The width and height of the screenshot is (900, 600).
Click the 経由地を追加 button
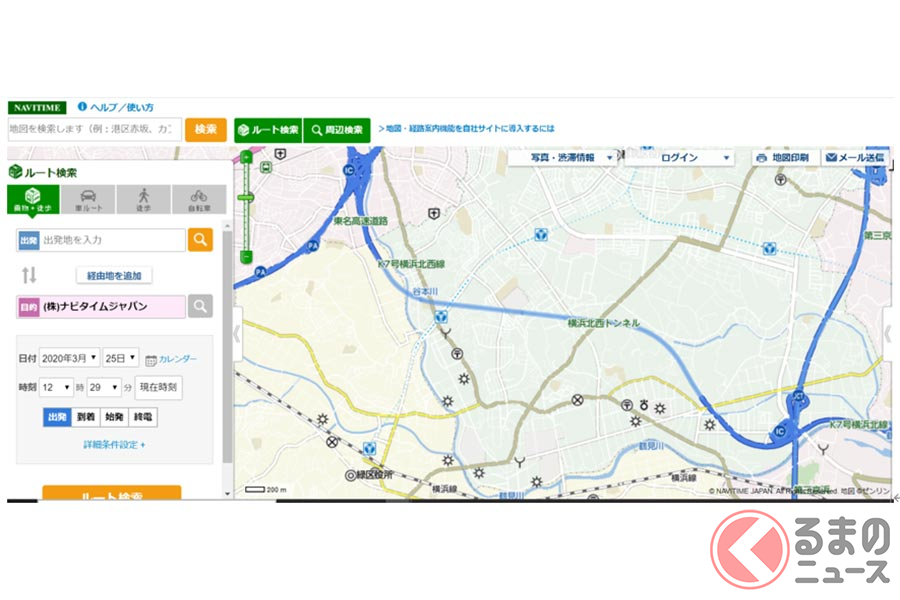[114, 276]
